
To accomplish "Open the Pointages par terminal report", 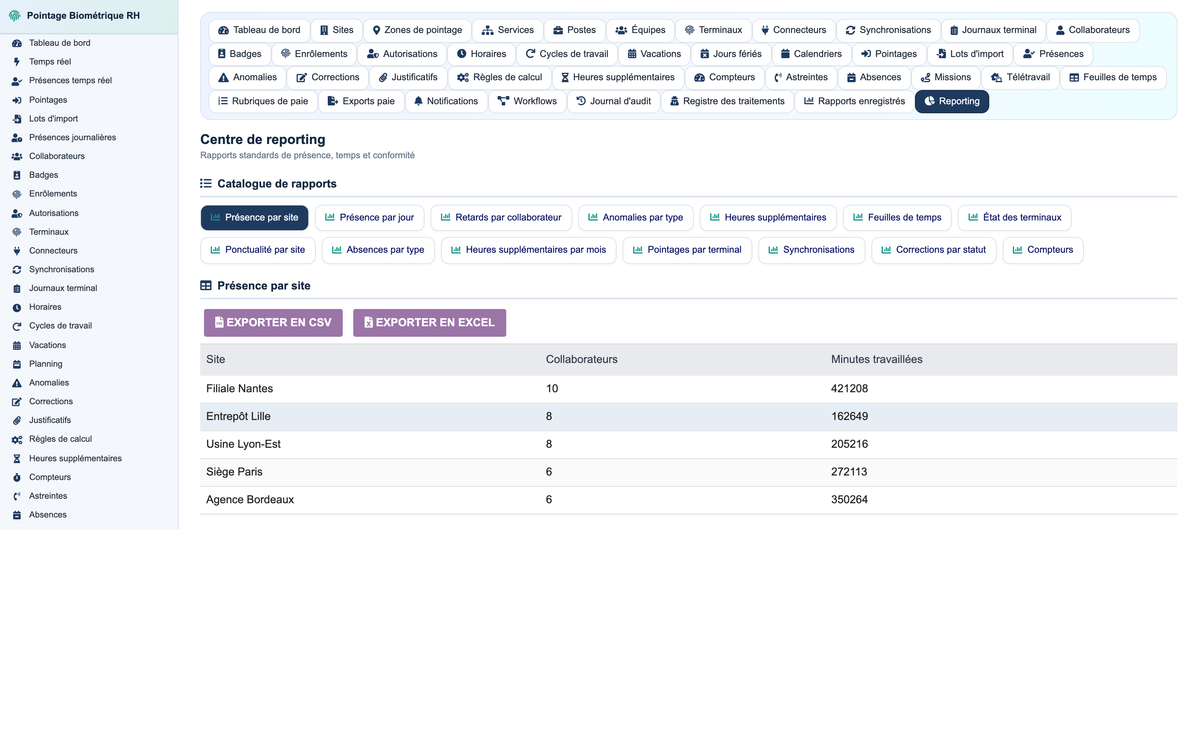I will click(687, 250).
